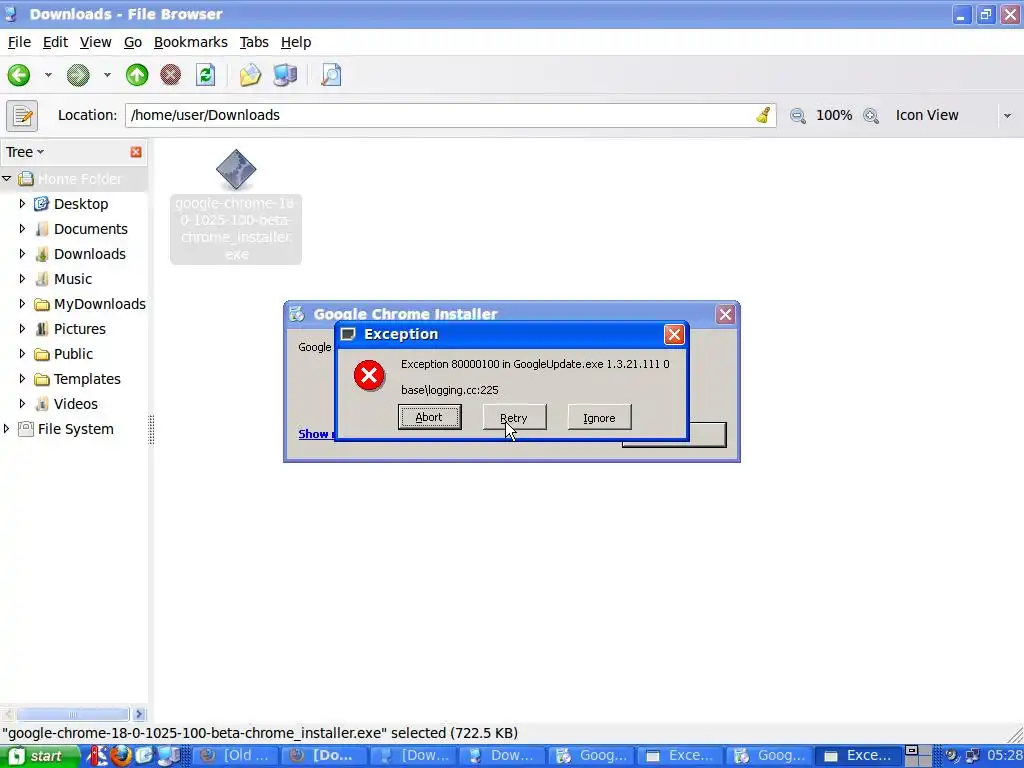Open the Help menu
Viewport: 1024px width, 768px height.
tap(296, 42)
